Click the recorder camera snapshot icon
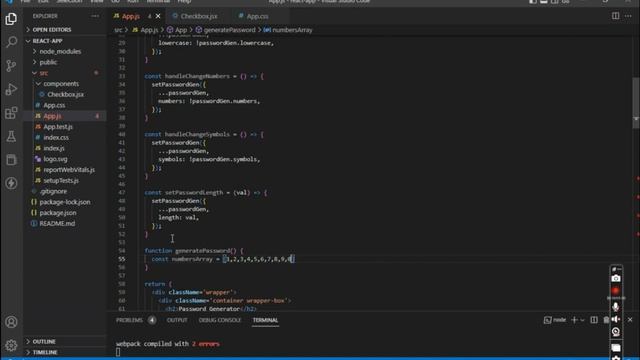This screenshot has width=640, height=360. tap(616, 279)
